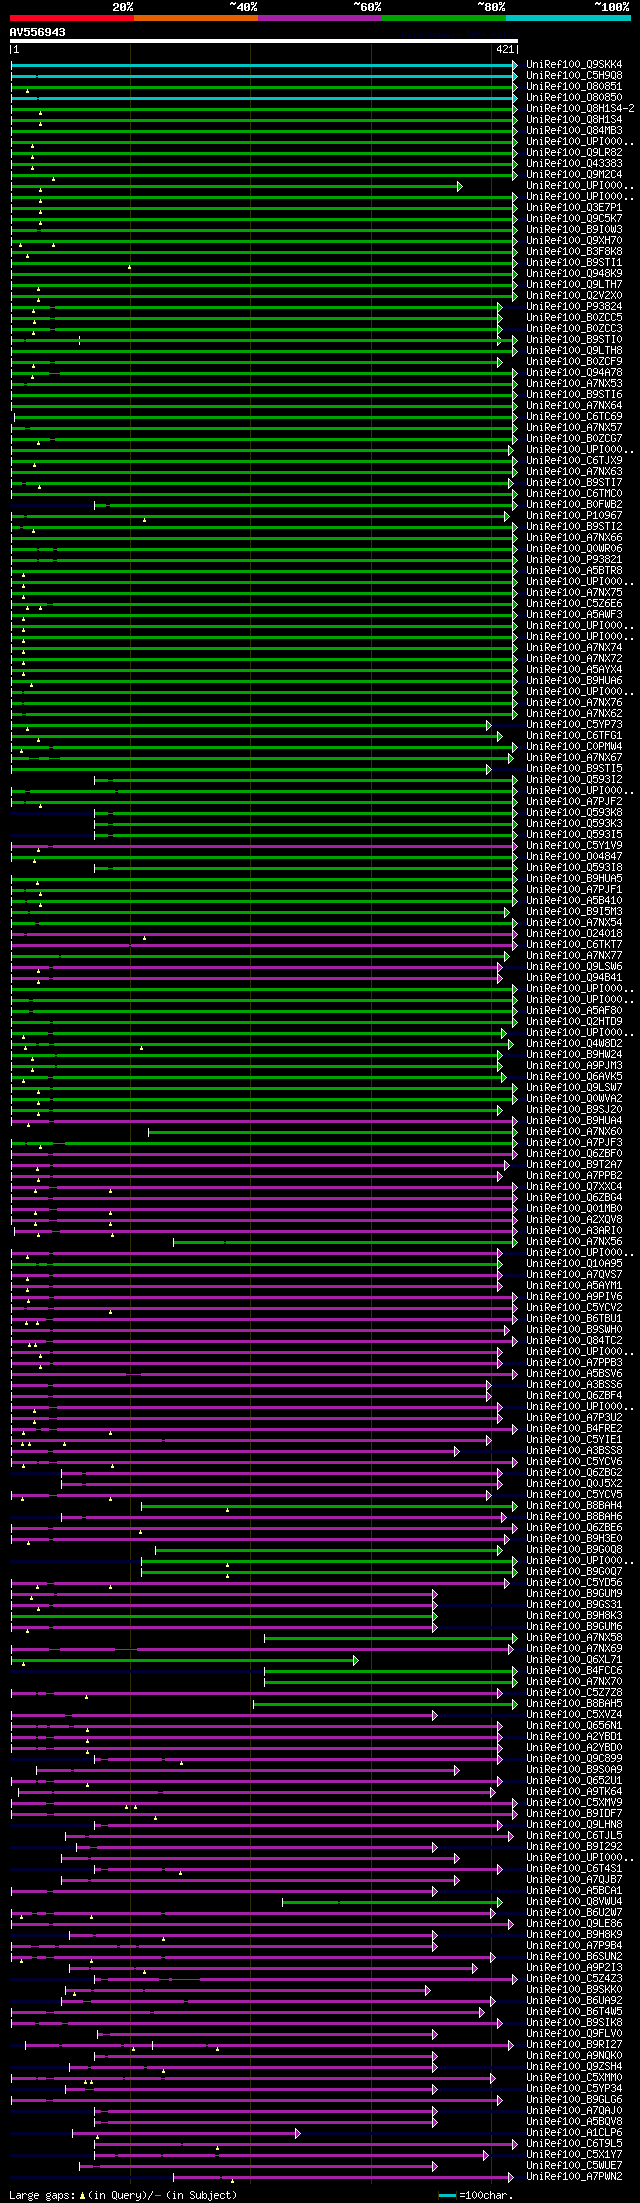Click label UniRef100_B9T2A7
640x2203 pixels.
click(574, 1164)
